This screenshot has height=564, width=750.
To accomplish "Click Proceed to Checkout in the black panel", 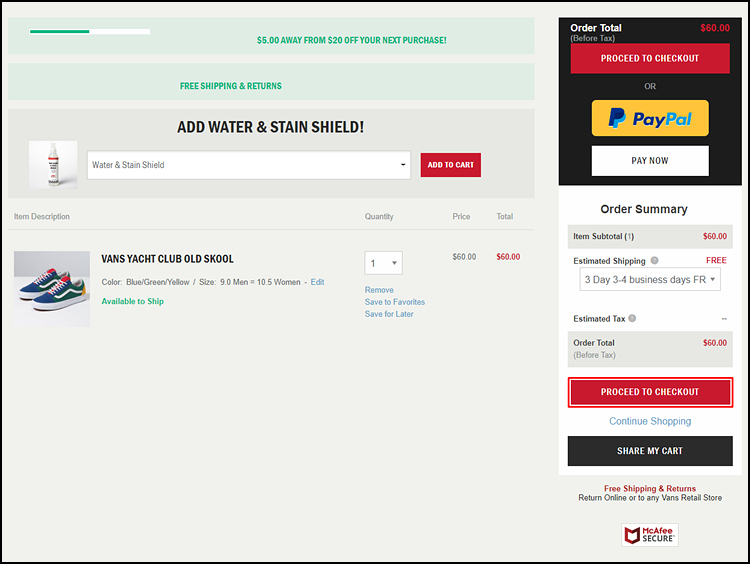I will pyautogui.click(x=650, y=58).
